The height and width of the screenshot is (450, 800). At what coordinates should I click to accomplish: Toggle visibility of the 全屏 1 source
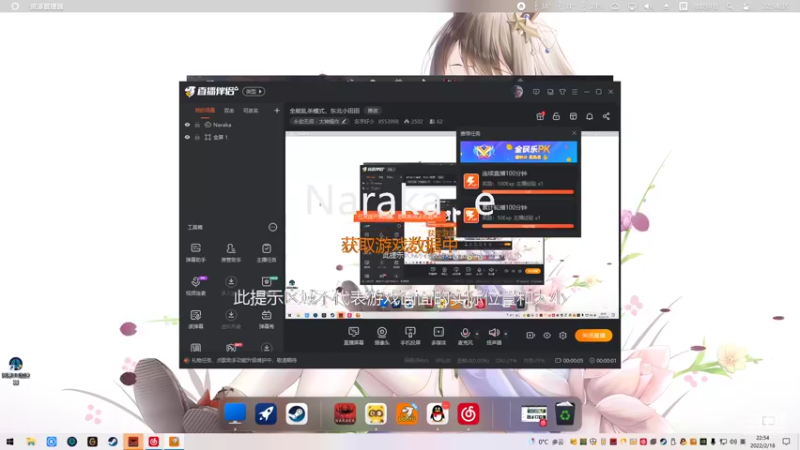[187, 137]
